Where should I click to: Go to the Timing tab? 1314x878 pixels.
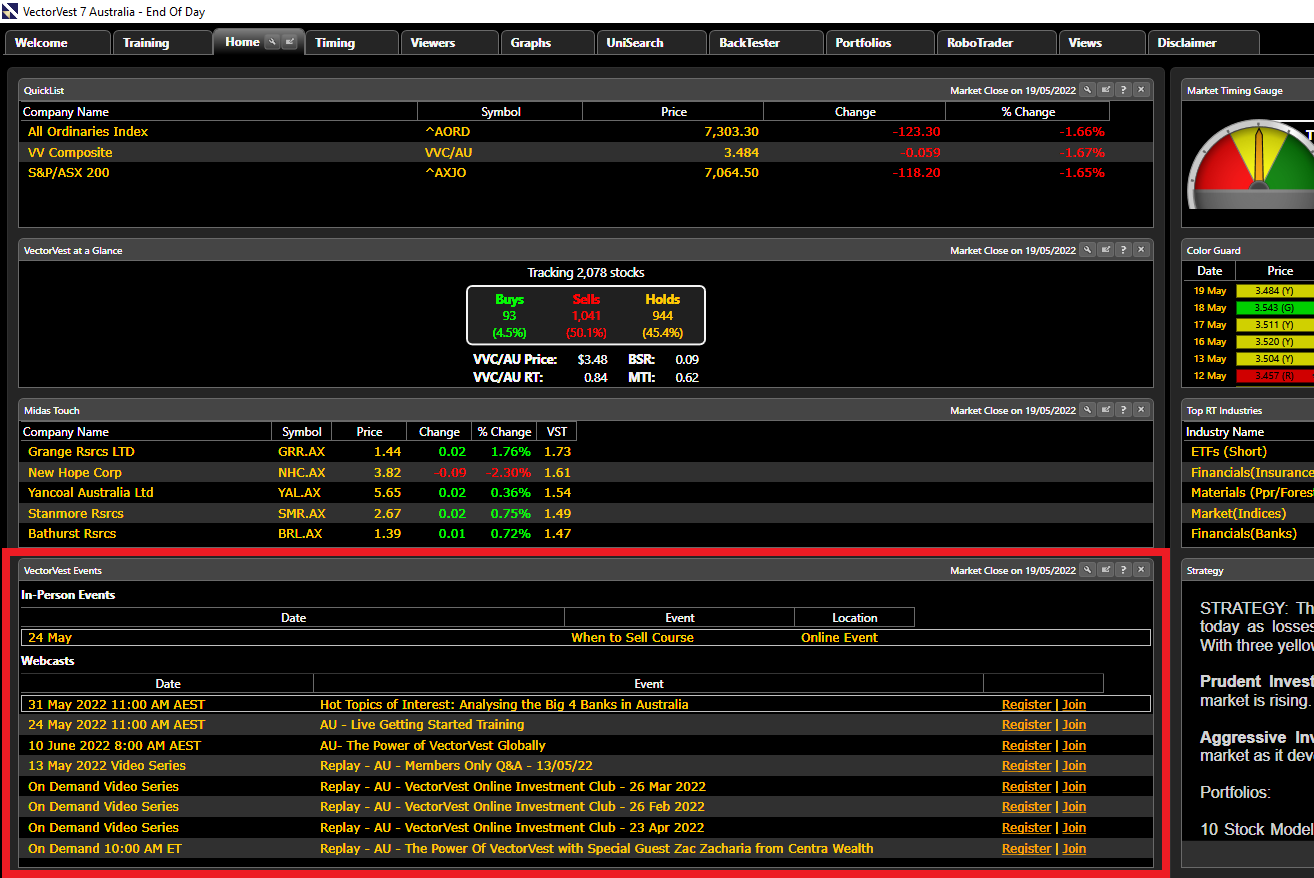pos(351,43)
